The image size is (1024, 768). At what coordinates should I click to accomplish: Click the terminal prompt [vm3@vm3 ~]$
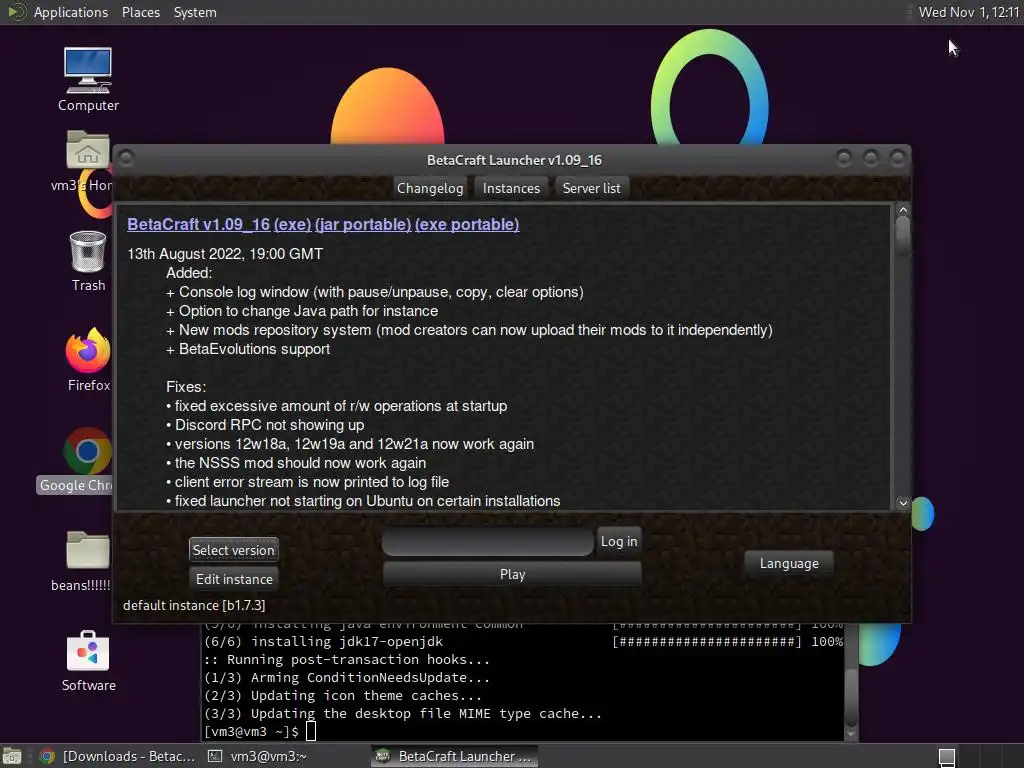coord(251,731)
